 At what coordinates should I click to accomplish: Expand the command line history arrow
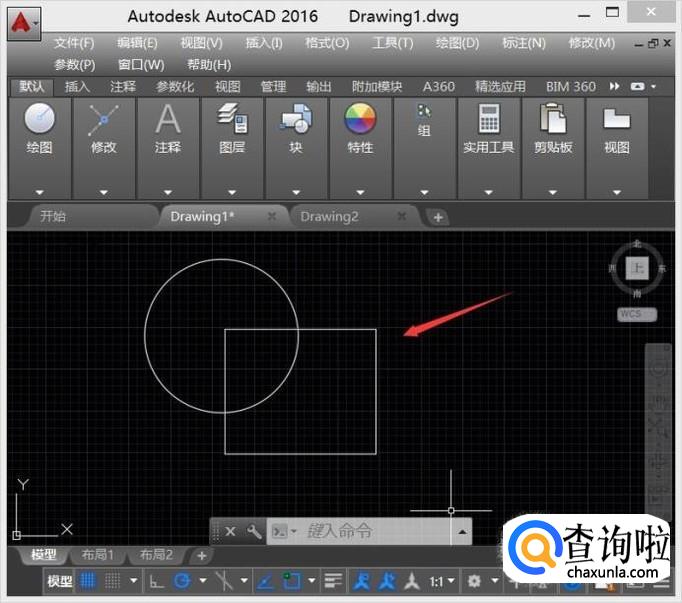coord(462,531)
